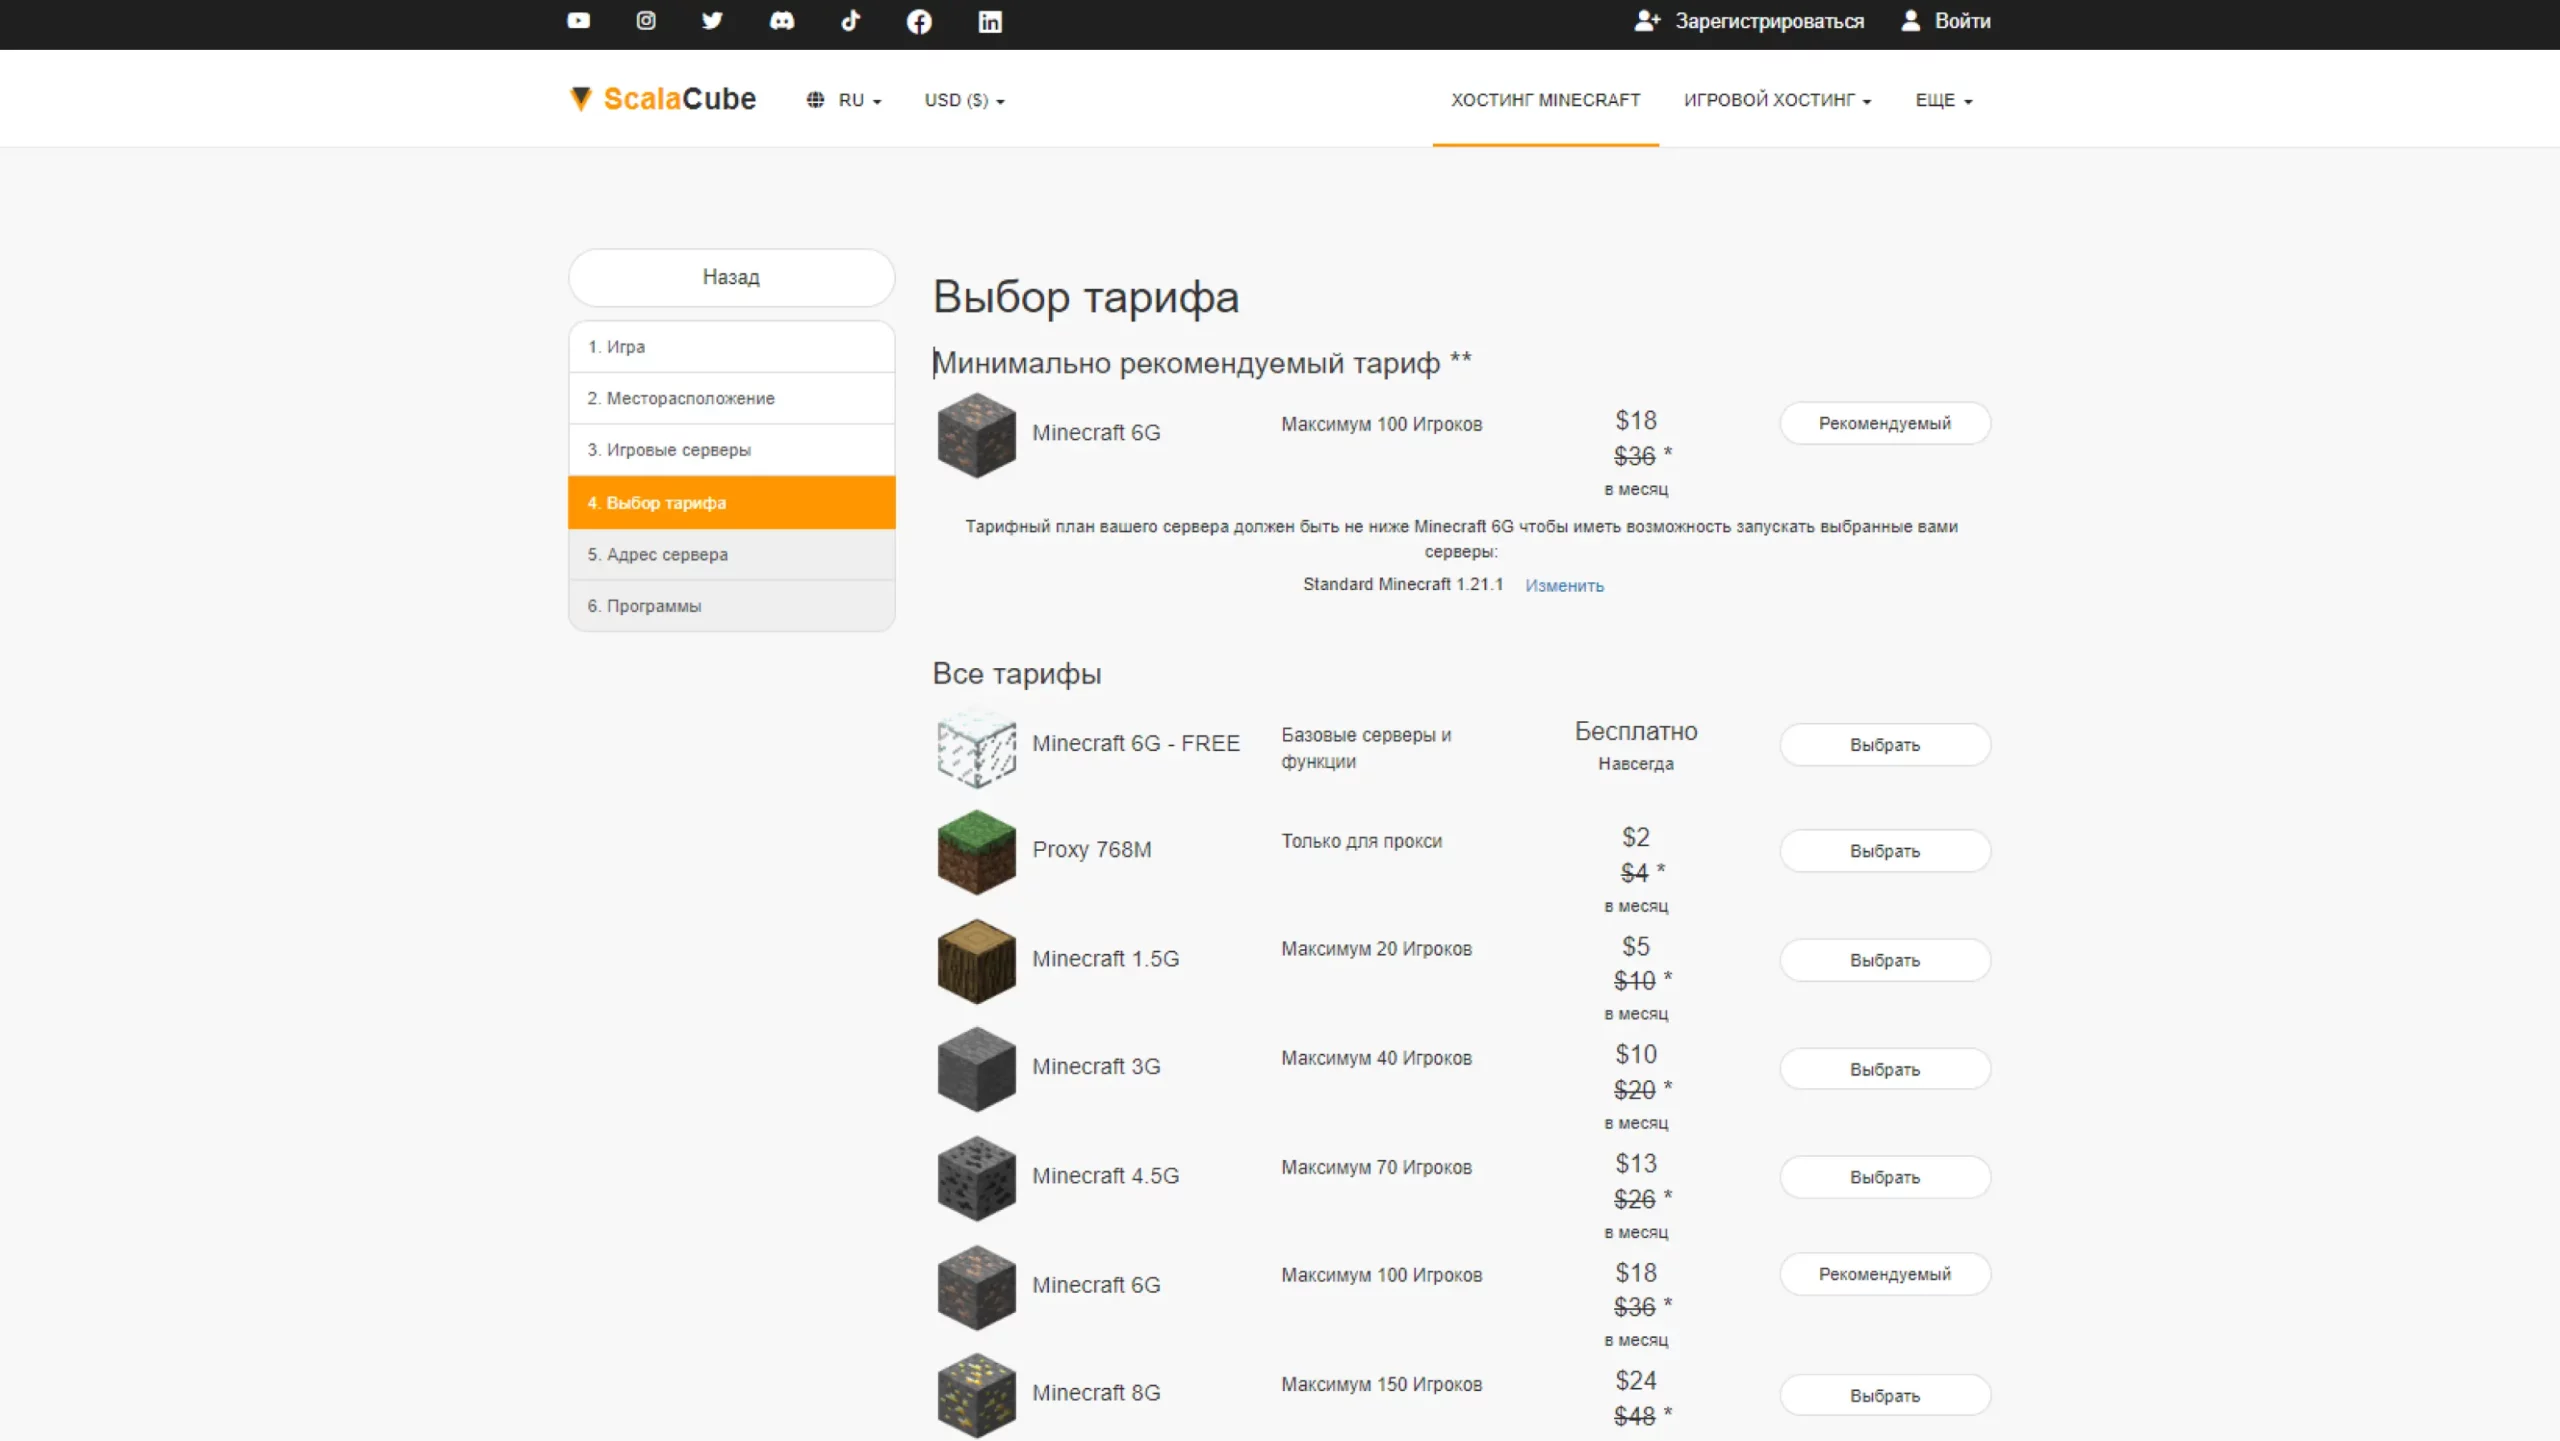Open the USD ($) currency dropdown

(x=964, y=100)
